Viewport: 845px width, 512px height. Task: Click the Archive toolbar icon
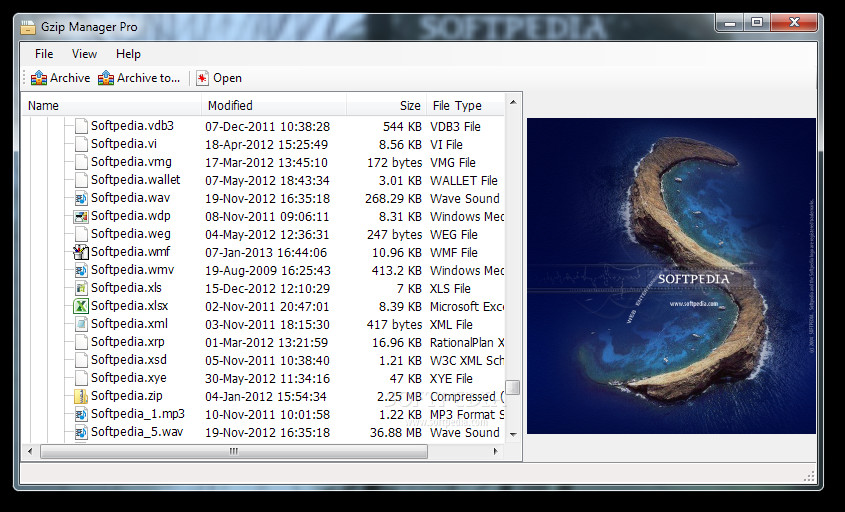pyautogui.click(x=39, y=78)
